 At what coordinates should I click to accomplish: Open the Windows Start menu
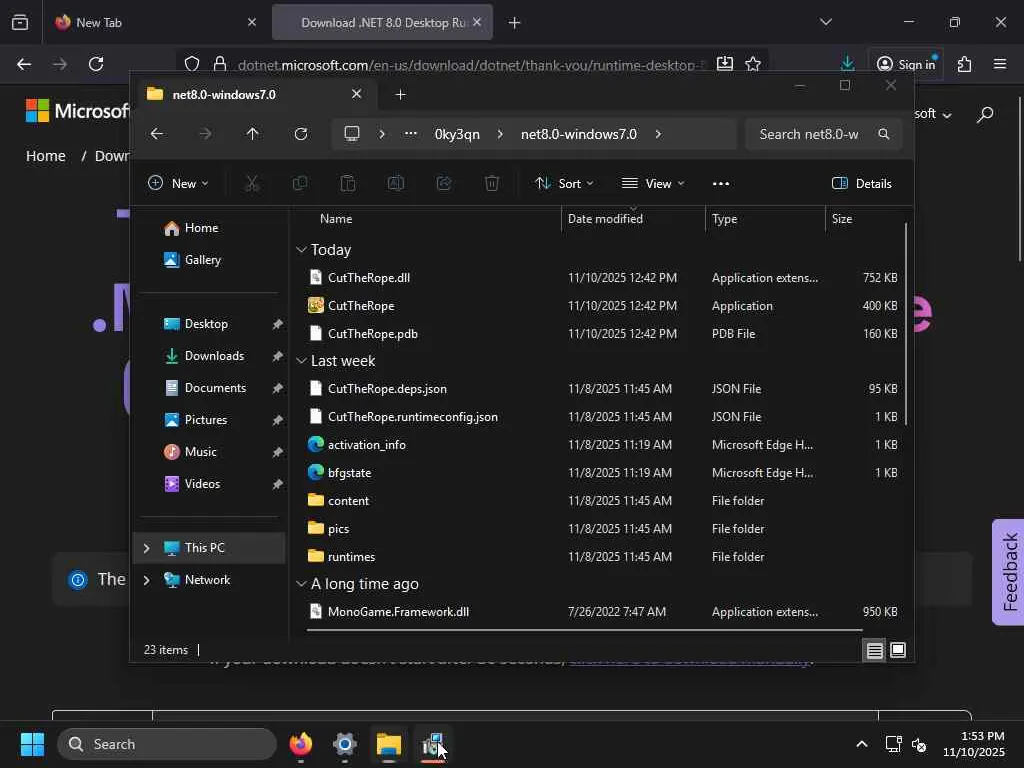[x=32, y=744]
